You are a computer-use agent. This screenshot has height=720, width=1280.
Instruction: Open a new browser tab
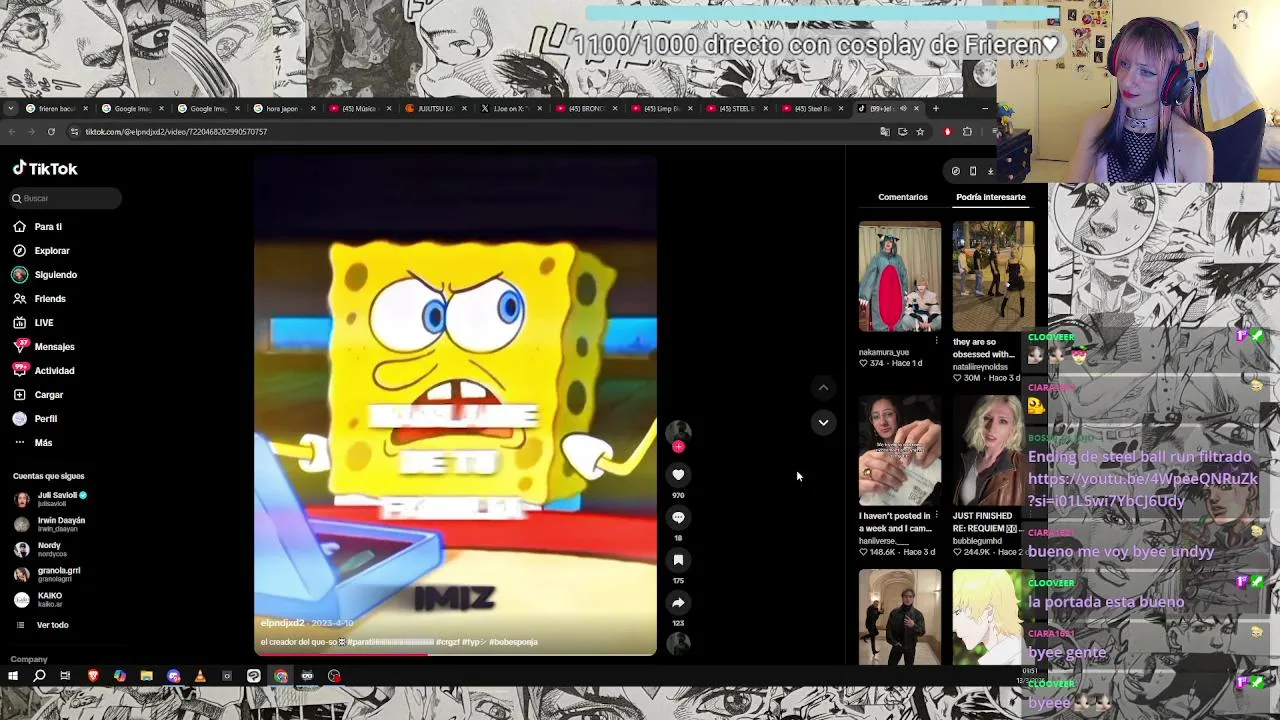coord(936,108)
